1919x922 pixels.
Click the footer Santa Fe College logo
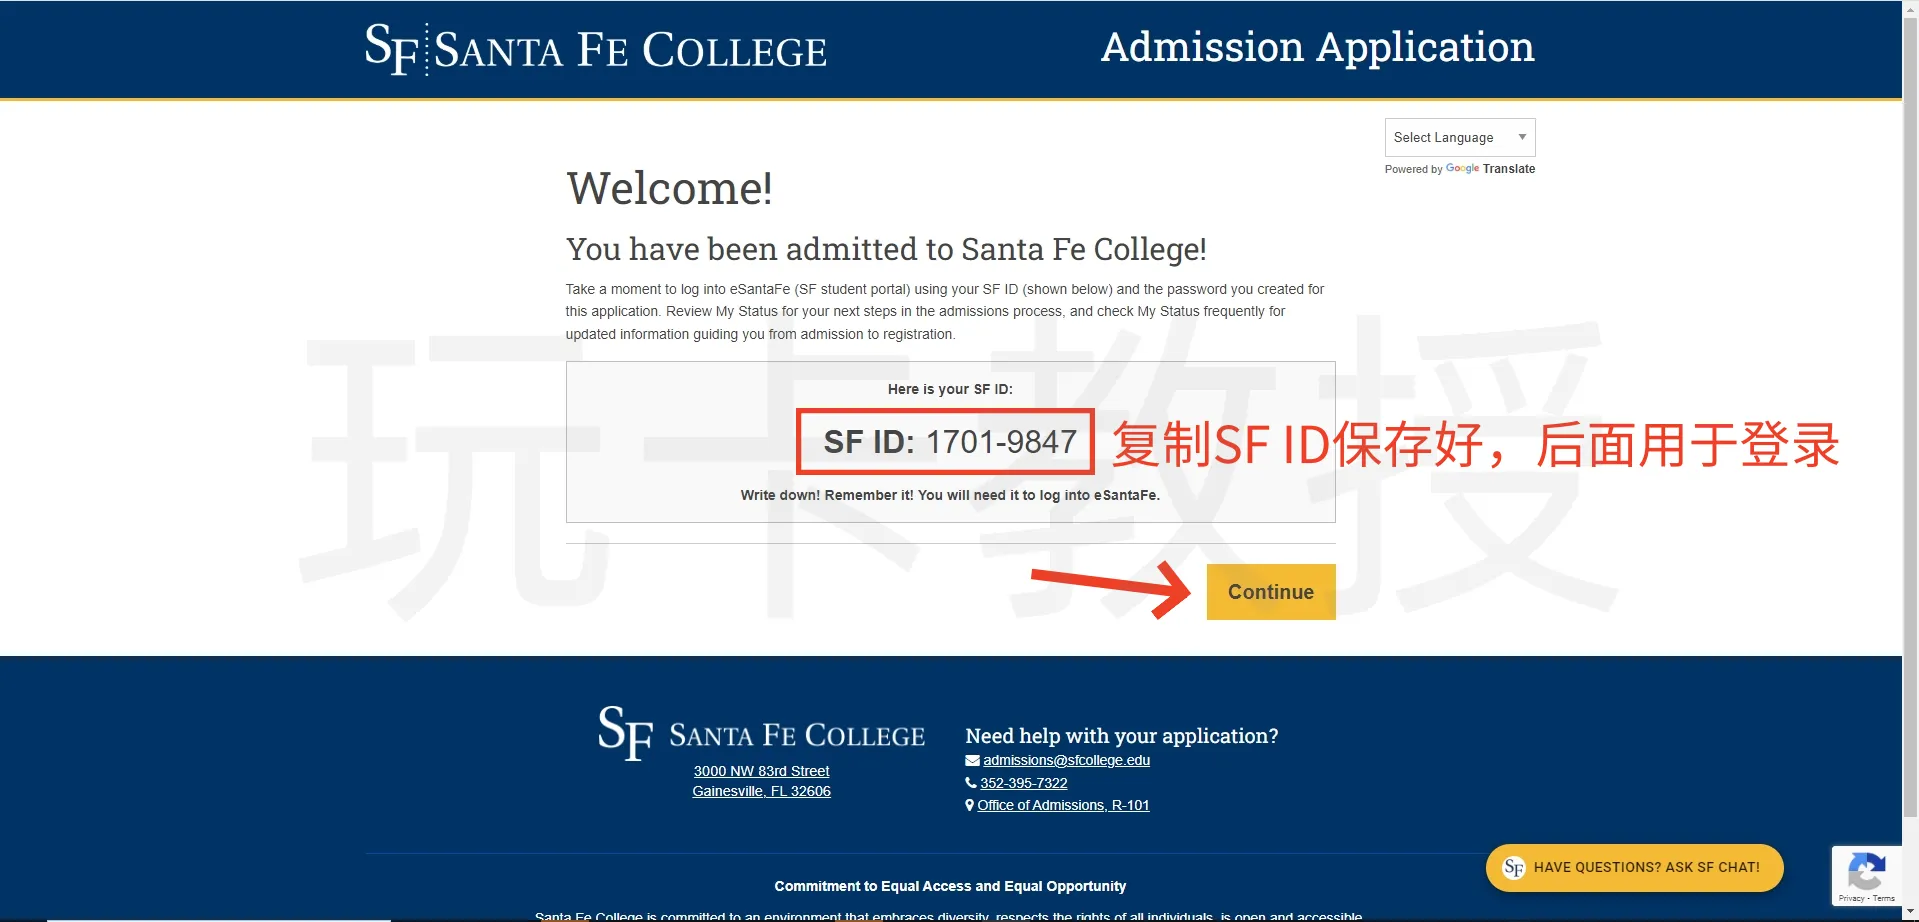click(x=761, y=733)
